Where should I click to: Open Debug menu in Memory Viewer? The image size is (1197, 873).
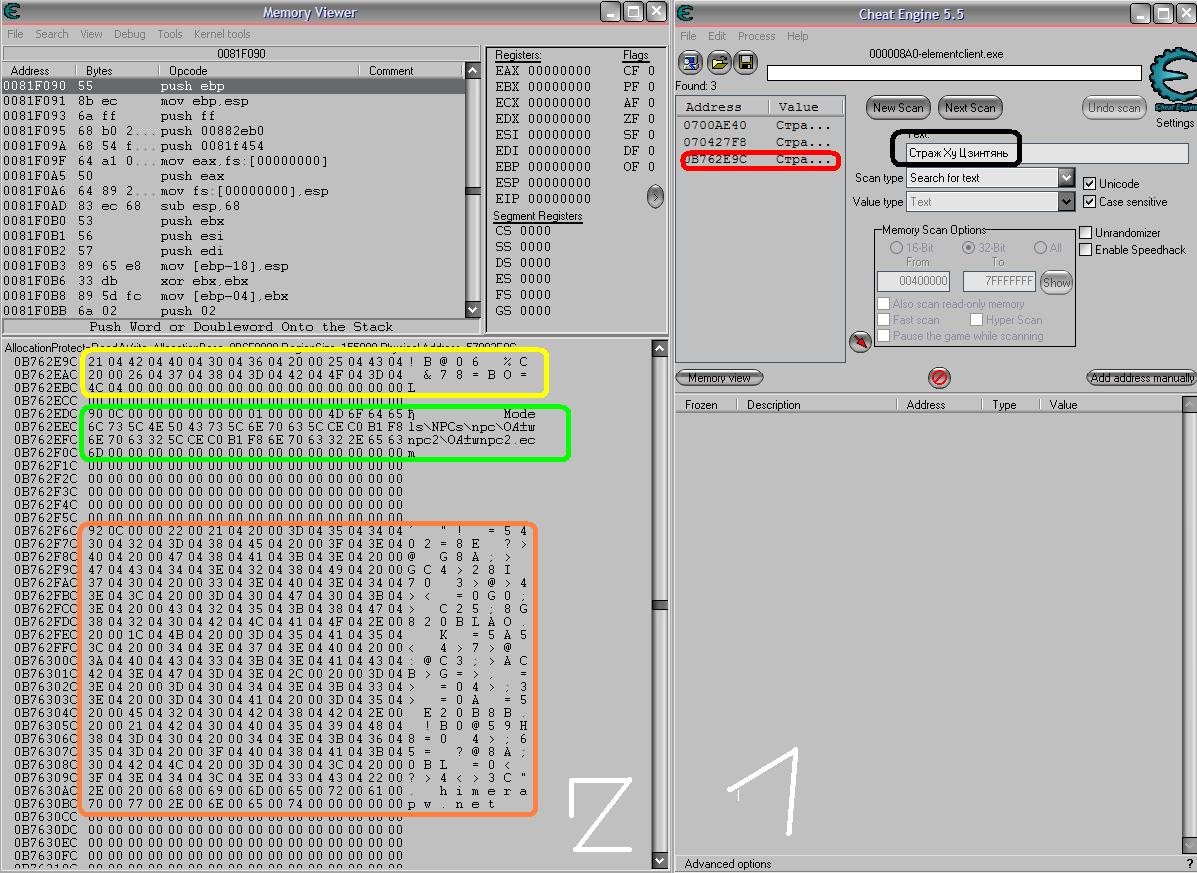pyautogui.click(x=129, y=34)
